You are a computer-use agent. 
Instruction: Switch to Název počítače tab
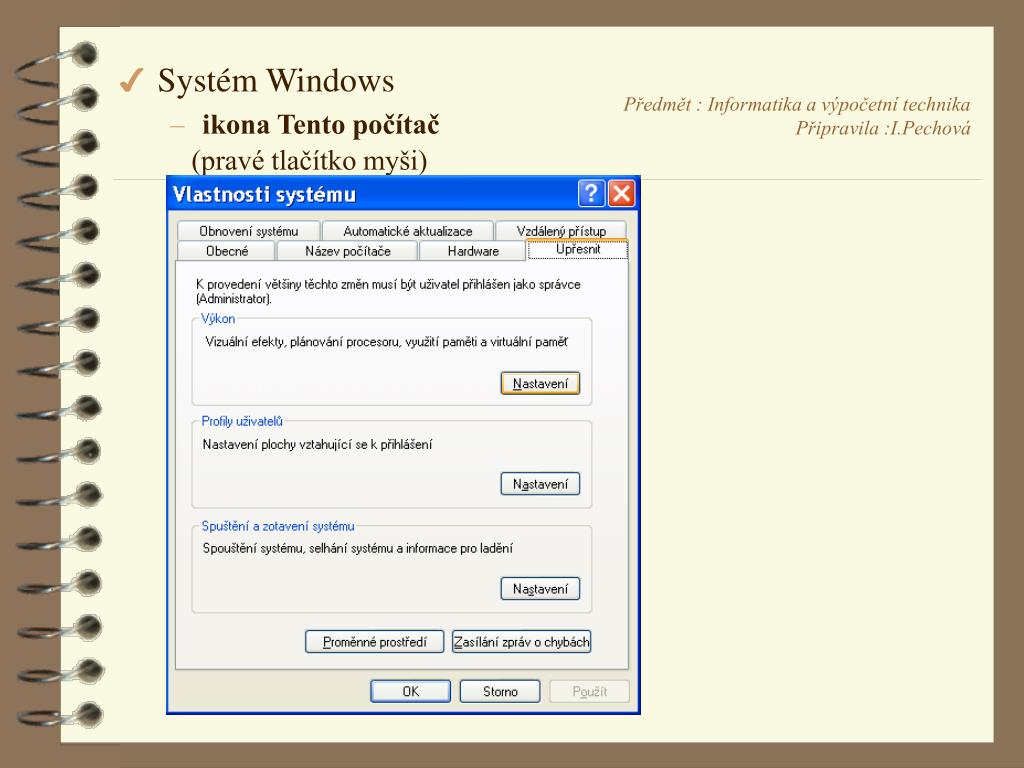[x=347, y=251]
